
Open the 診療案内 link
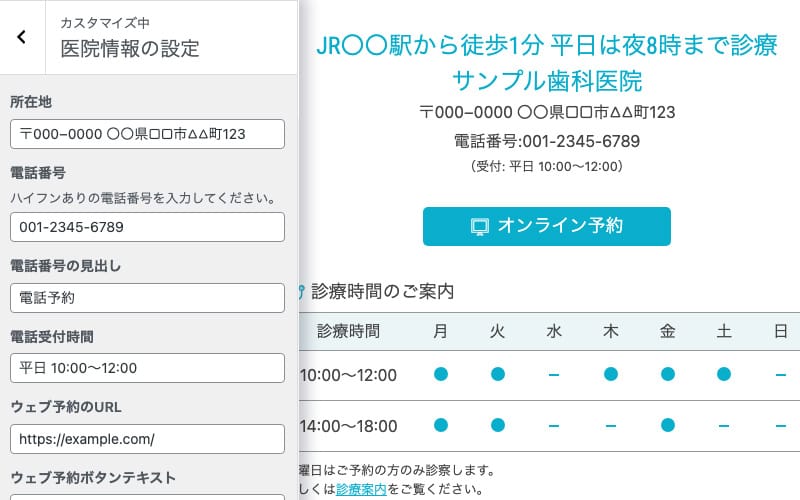coord(360,490)
